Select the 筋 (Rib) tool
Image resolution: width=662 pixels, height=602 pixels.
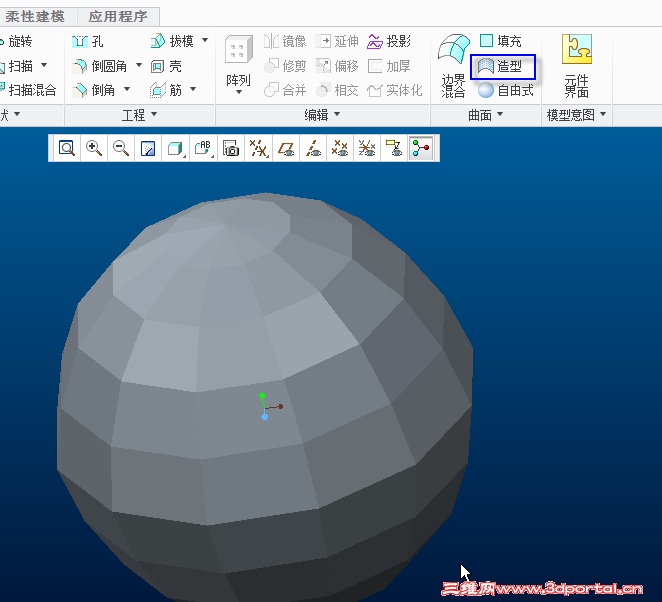coord(166,90)
